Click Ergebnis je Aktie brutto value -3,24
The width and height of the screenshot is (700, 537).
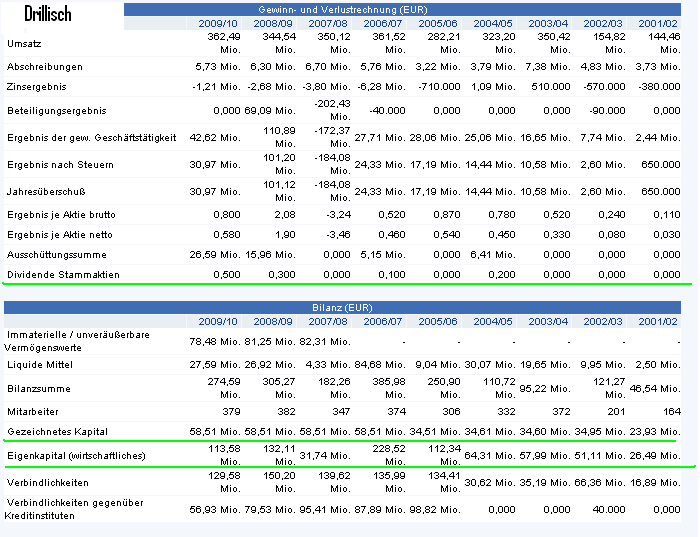point(339,215)
